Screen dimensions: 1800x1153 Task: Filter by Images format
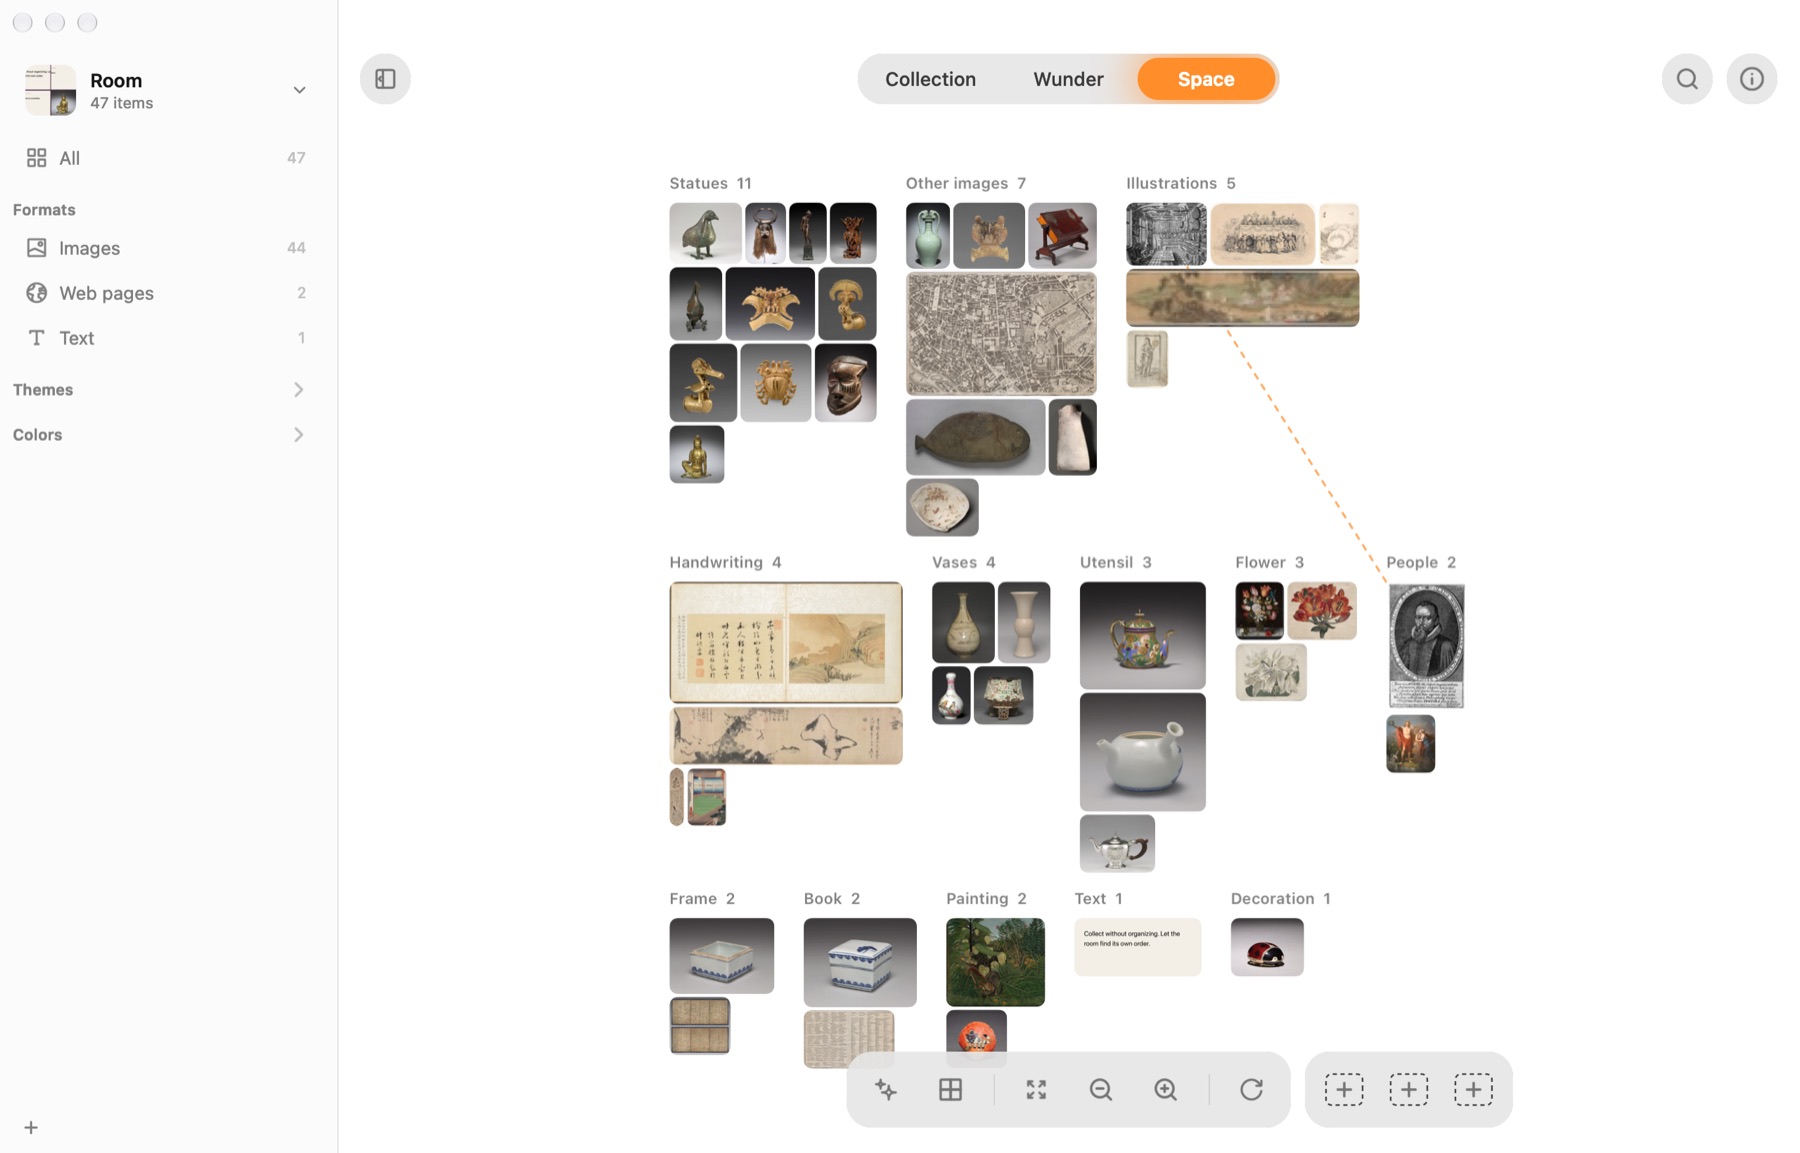(x=166, y=248)
